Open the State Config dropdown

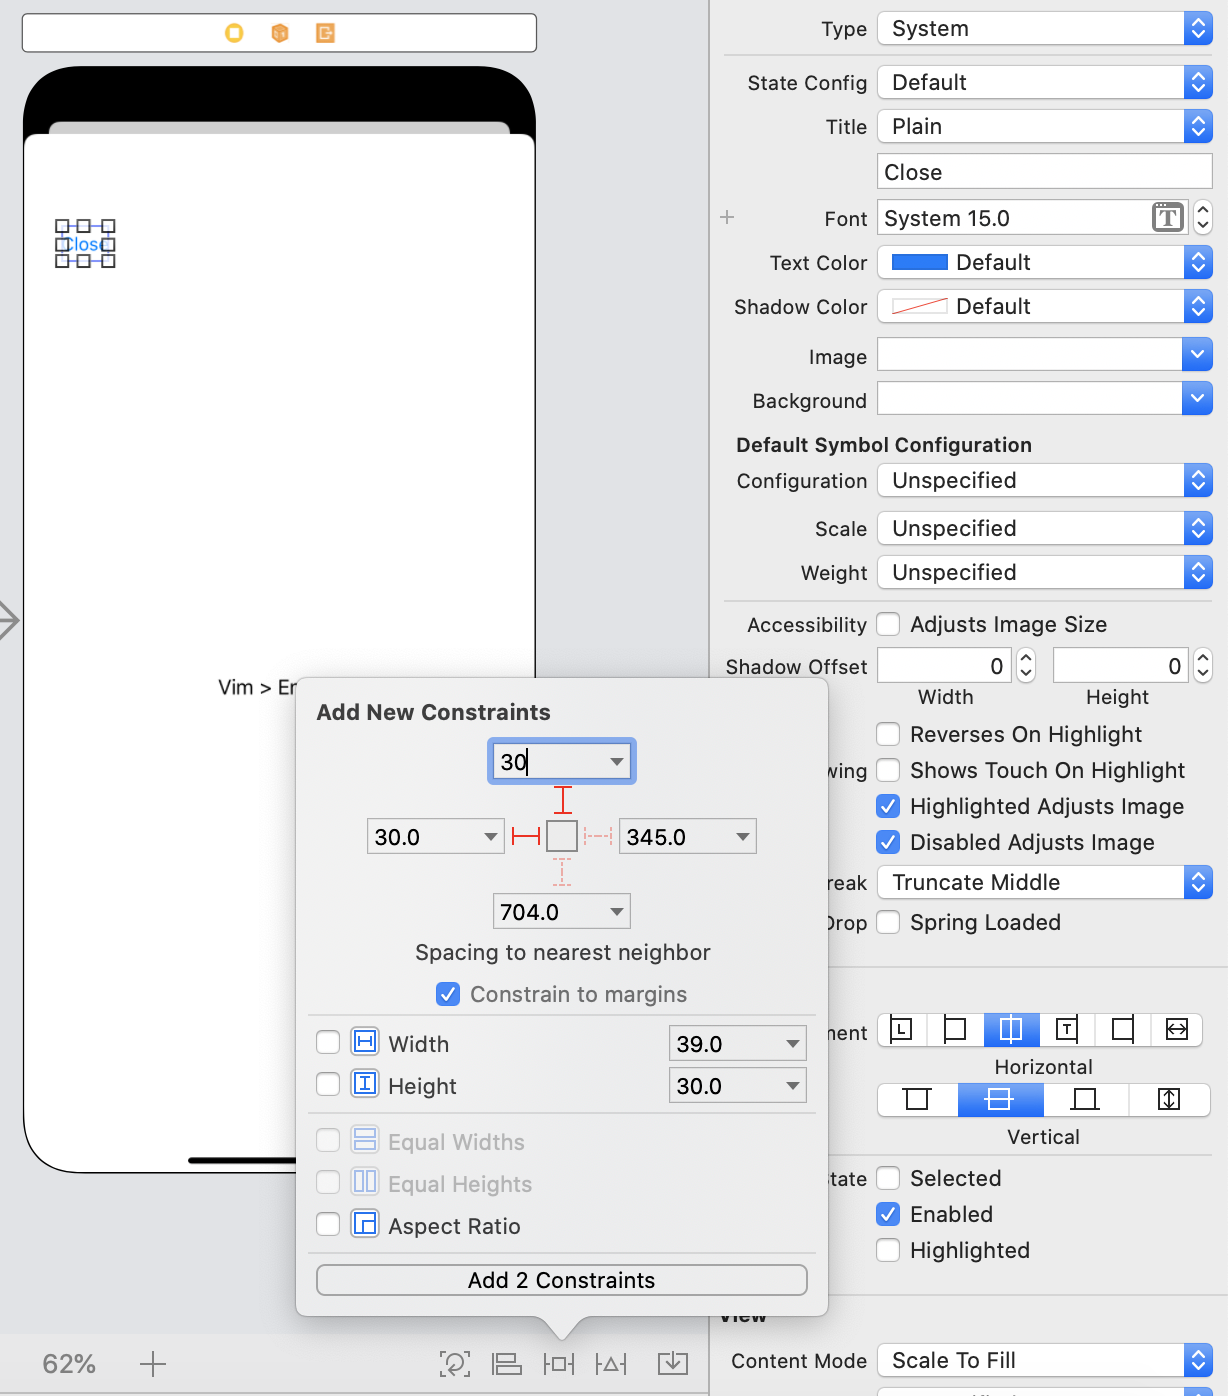[x=1045, y=82]
